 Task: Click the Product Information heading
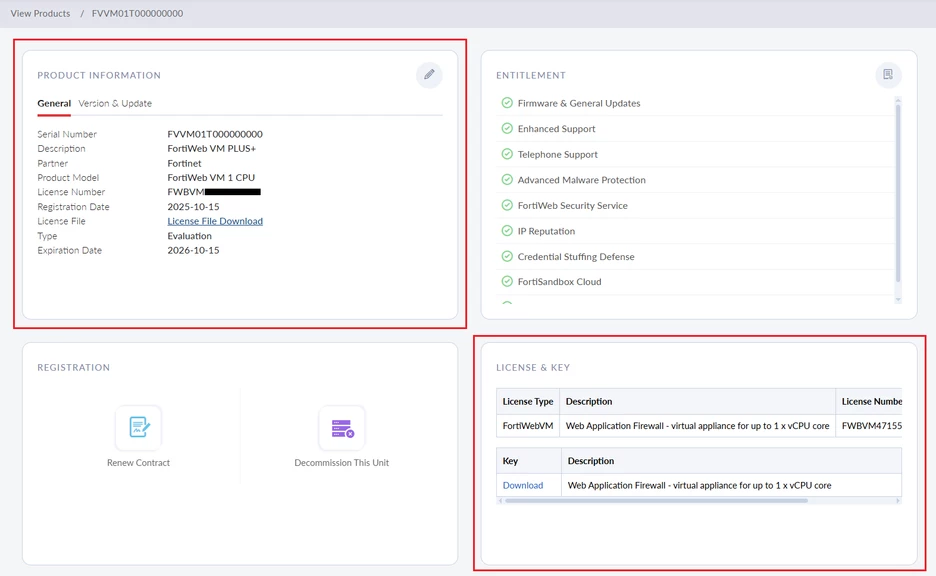coord(99,75)
